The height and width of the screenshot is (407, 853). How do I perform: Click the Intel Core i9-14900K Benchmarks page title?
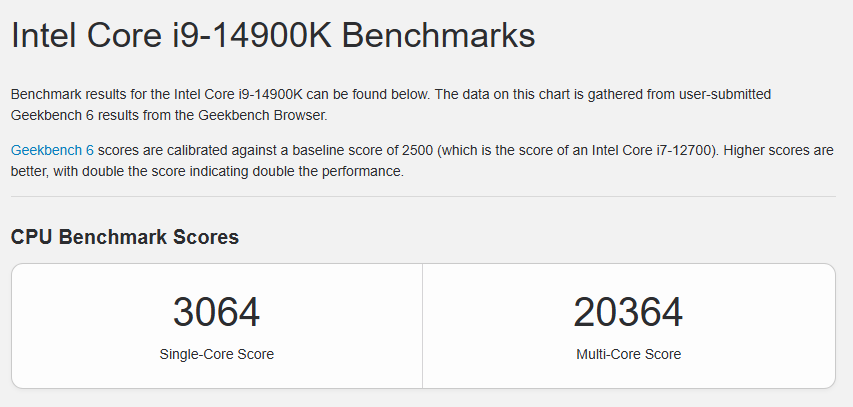click(273, 35)
